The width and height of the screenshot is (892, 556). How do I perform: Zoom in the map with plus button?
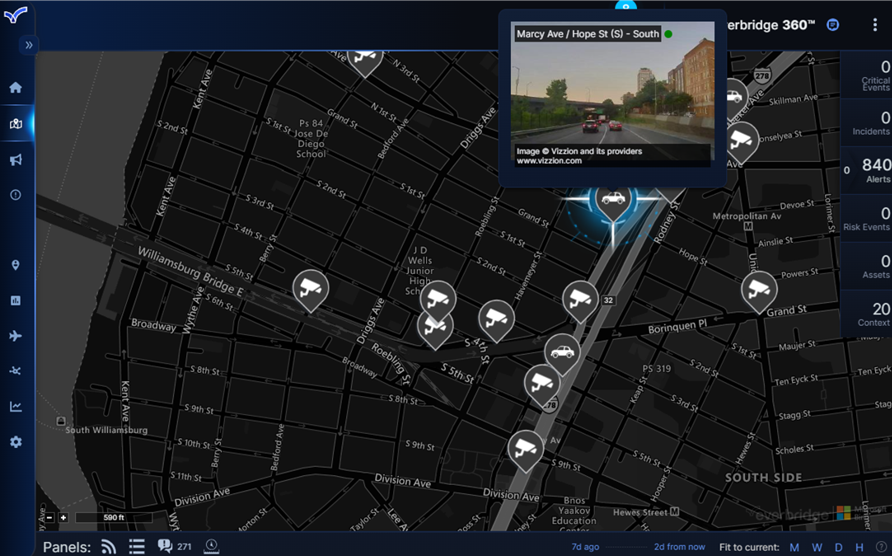click(63, 517)
